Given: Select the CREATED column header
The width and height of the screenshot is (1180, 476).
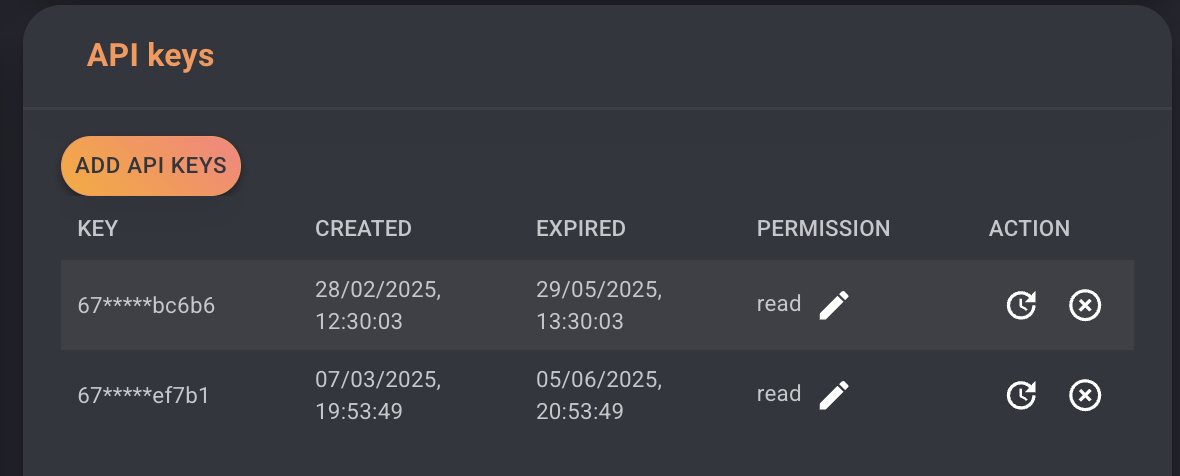Looking at the screenshot, I should [363, 228].
